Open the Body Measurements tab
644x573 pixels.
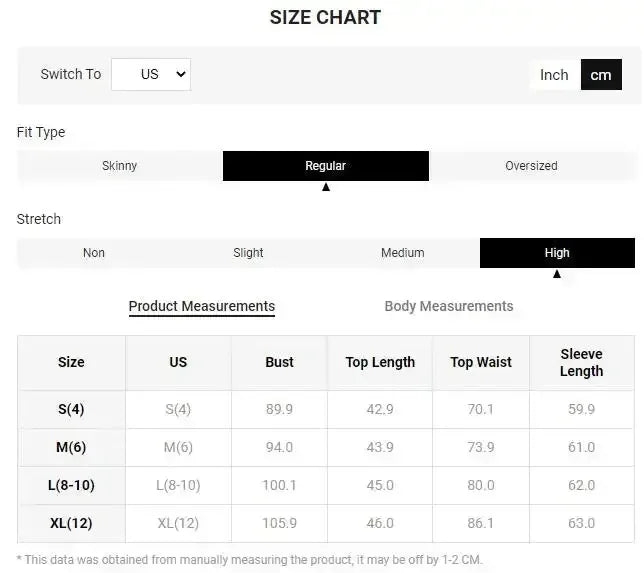(449, 306)
